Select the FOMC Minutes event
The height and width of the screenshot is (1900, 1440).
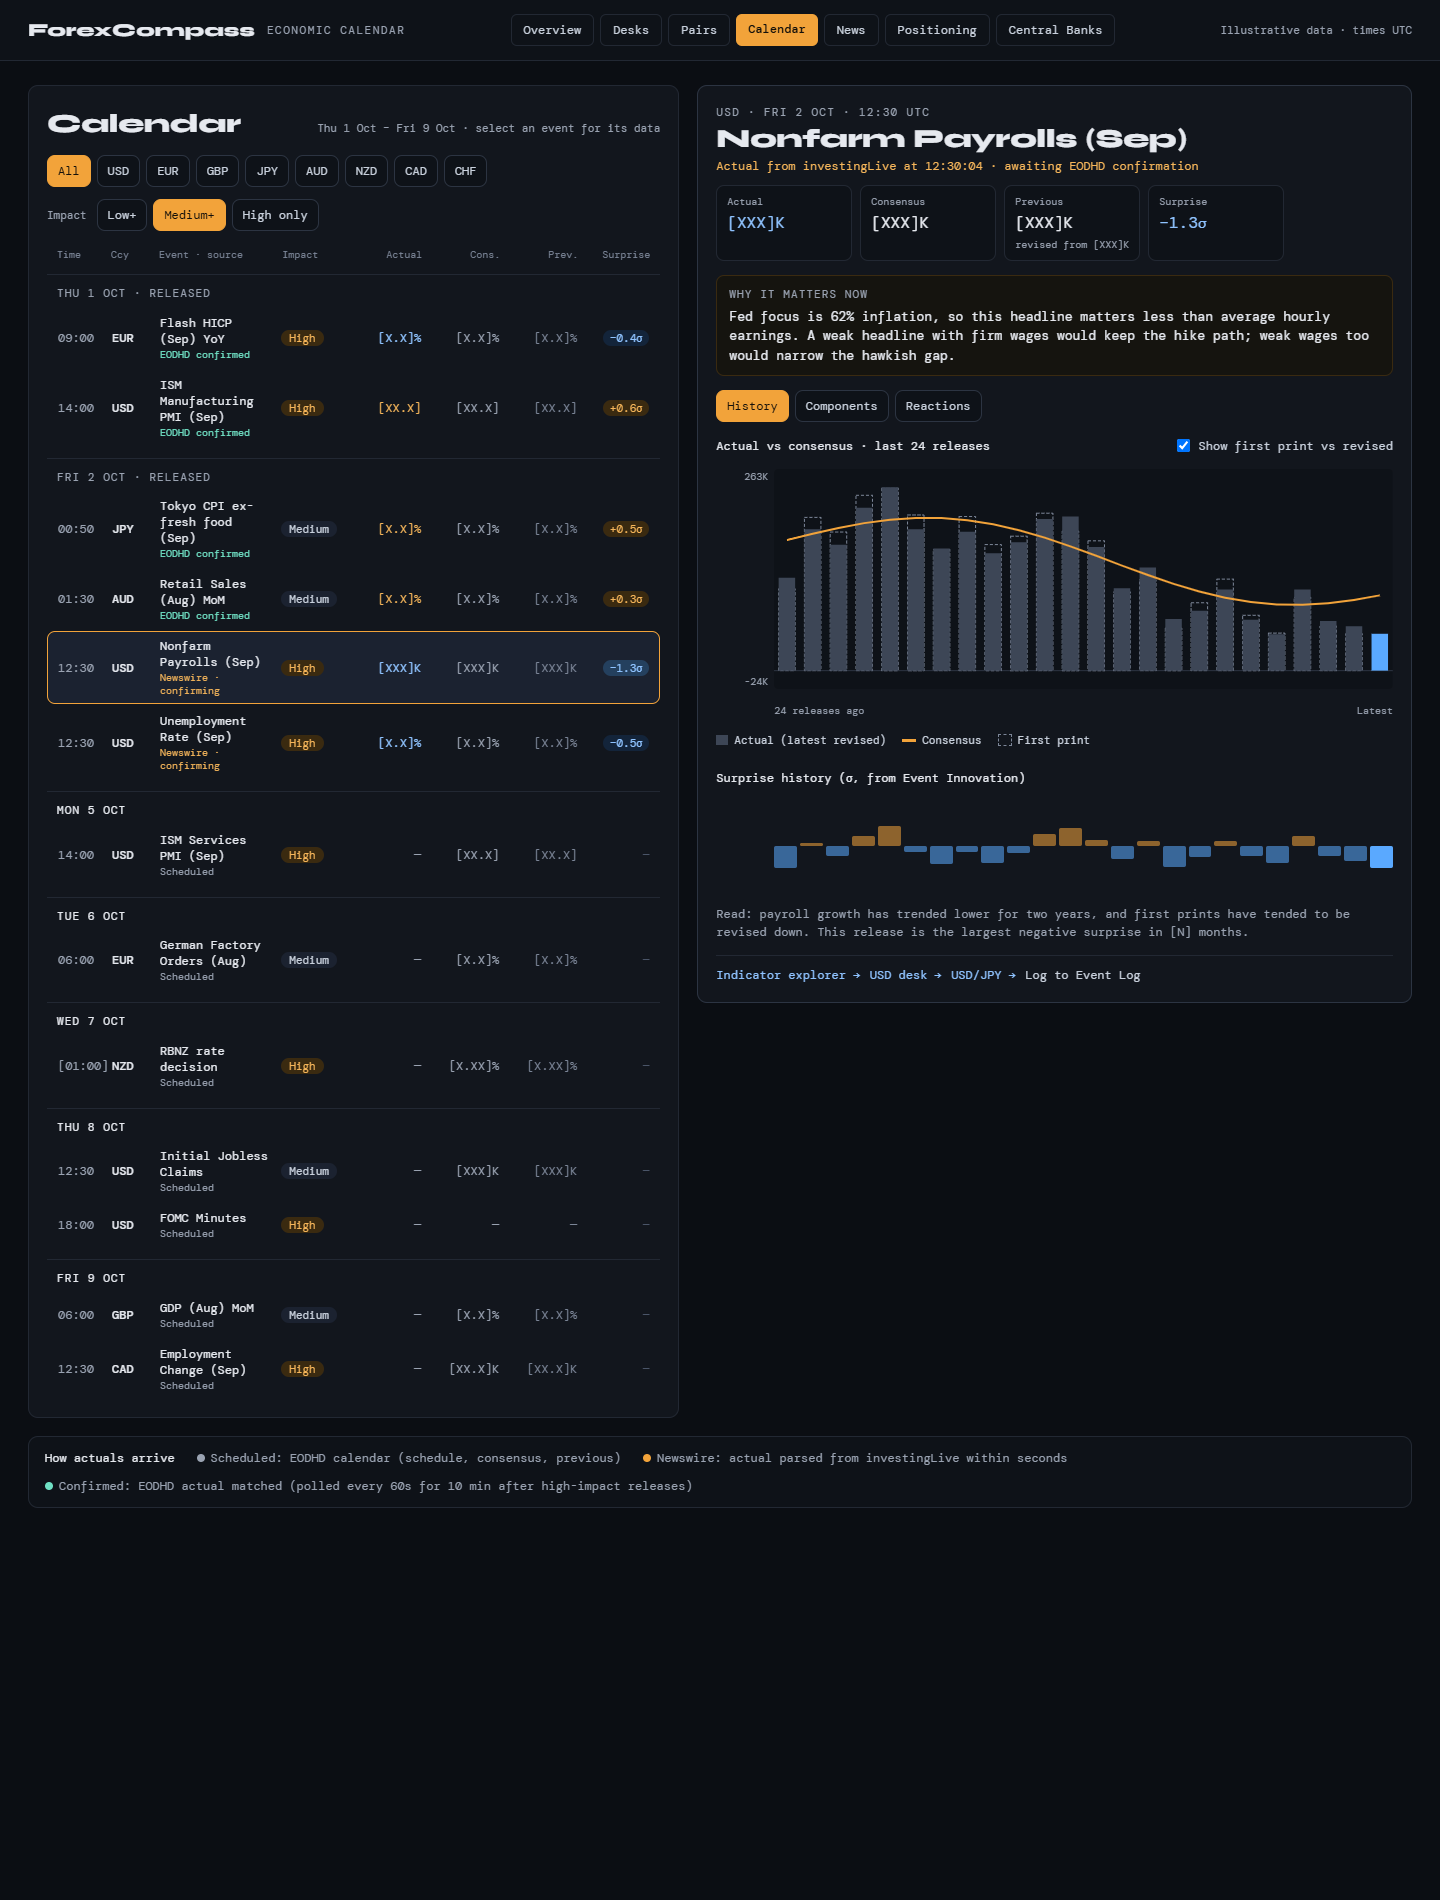[x=353, y=1225]
